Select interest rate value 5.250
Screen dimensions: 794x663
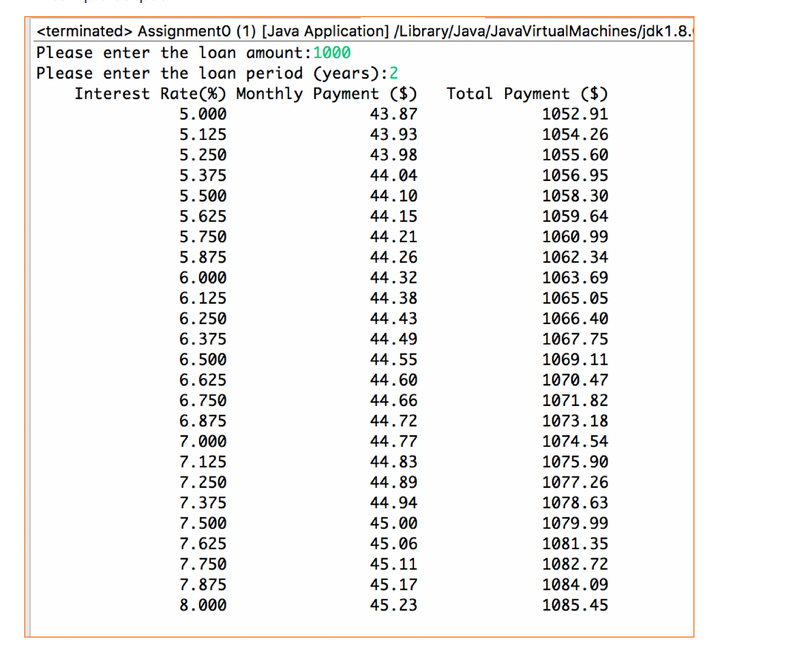point(203,155)
